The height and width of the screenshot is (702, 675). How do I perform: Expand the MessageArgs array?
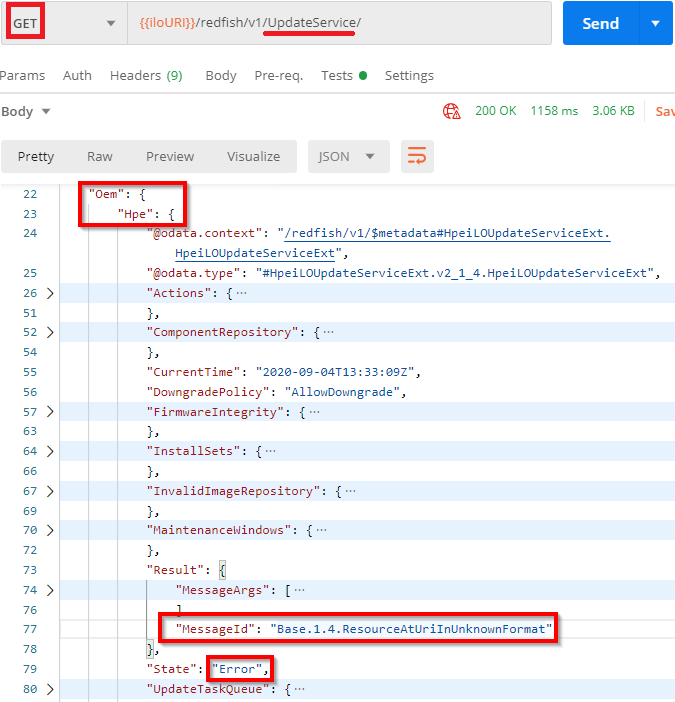(x=50, y=590)
